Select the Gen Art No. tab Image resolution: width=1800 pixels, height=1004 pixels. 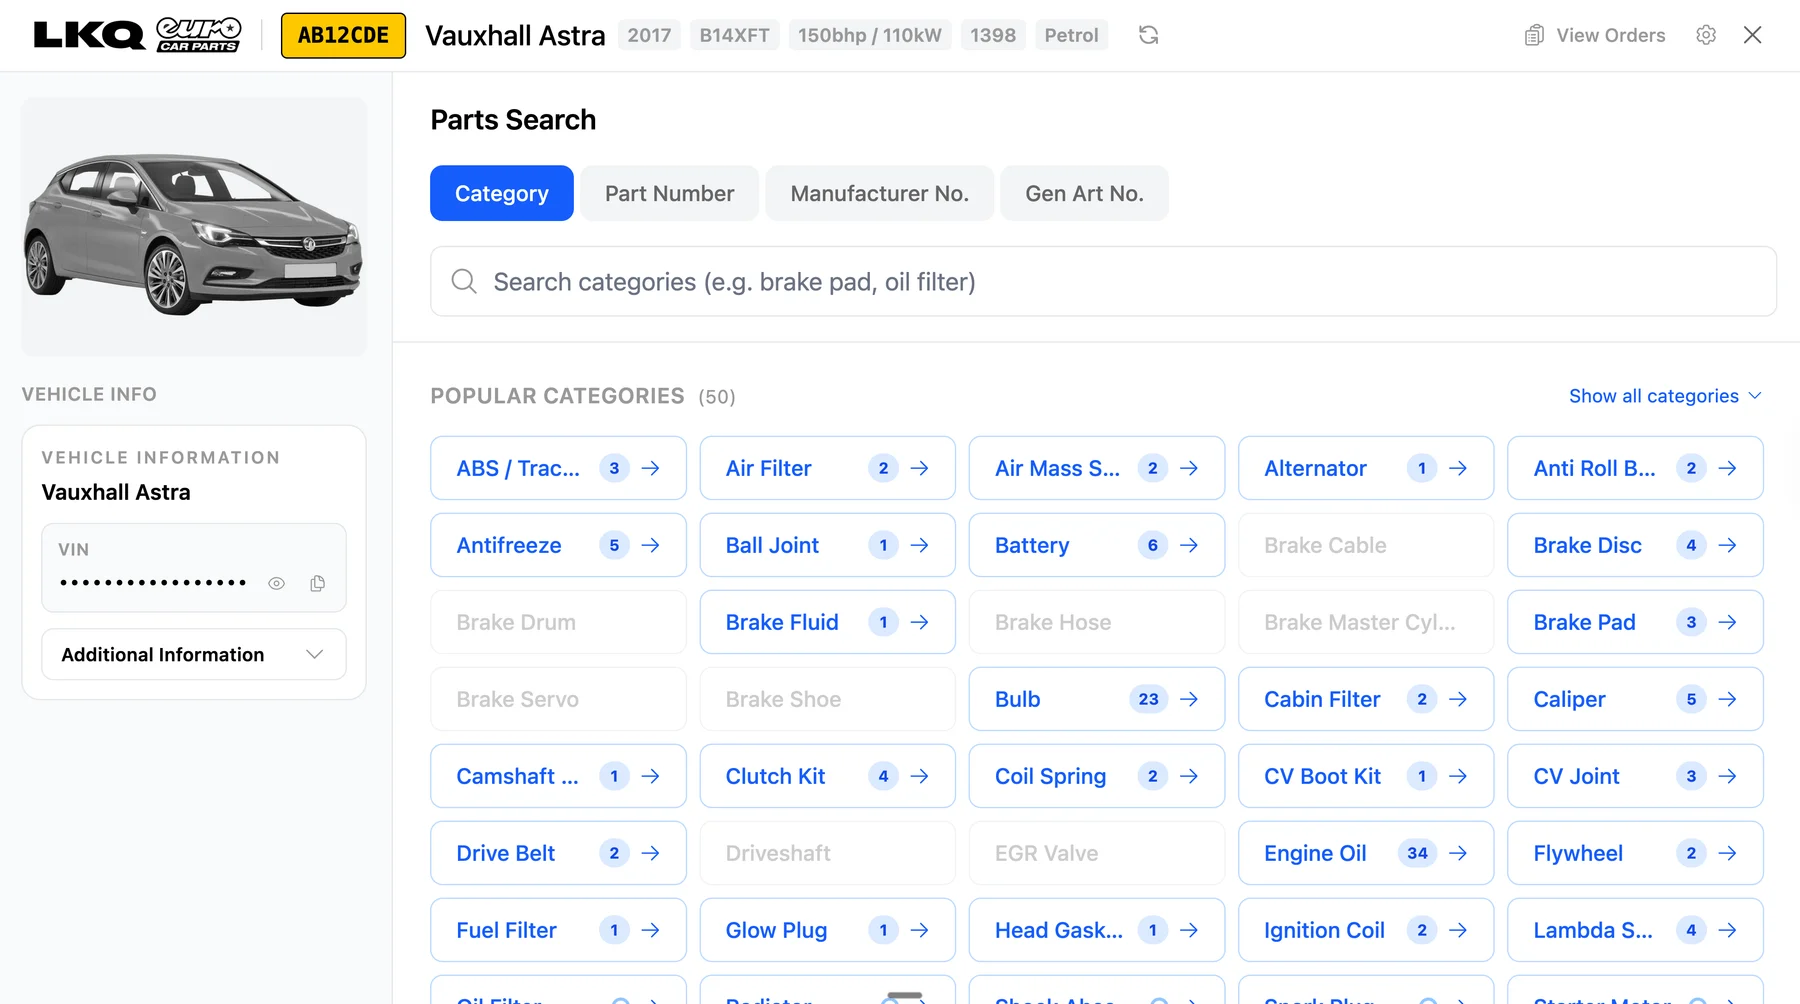(x=1084, y=193)
